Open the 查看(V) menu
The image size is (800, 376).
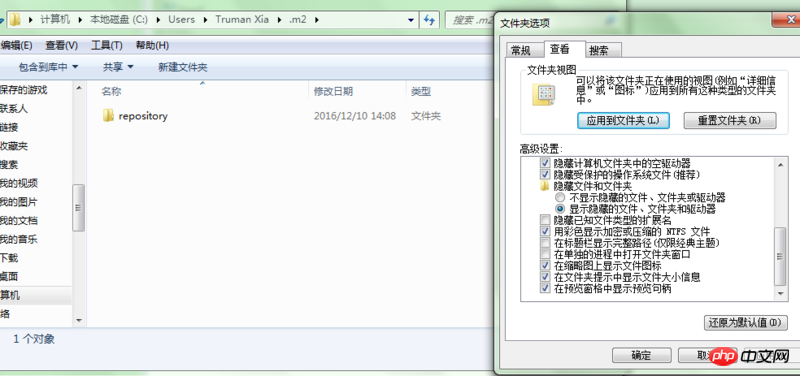(62, 45)
